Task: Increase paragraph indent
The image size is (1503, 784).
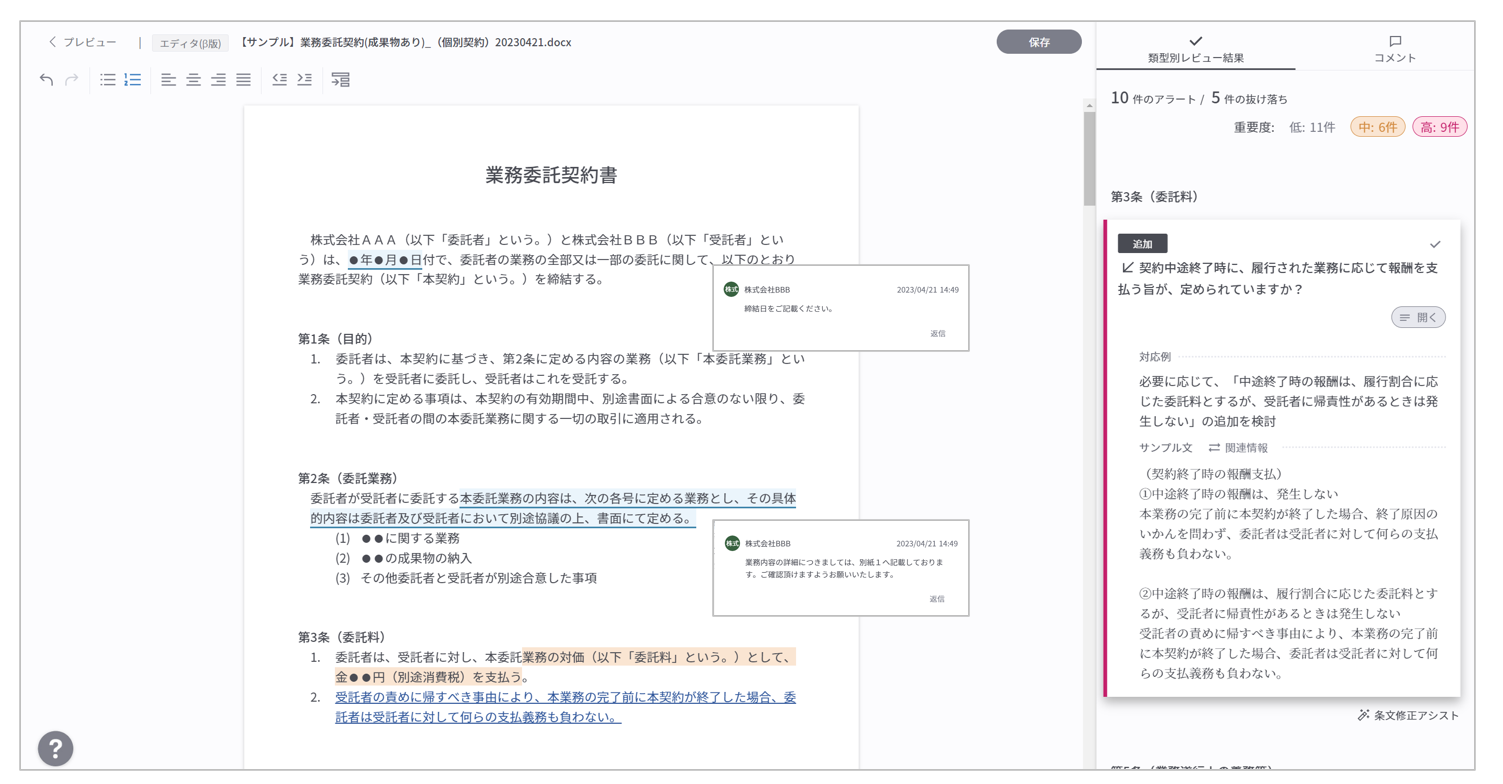Action: (x=305, y=79)
